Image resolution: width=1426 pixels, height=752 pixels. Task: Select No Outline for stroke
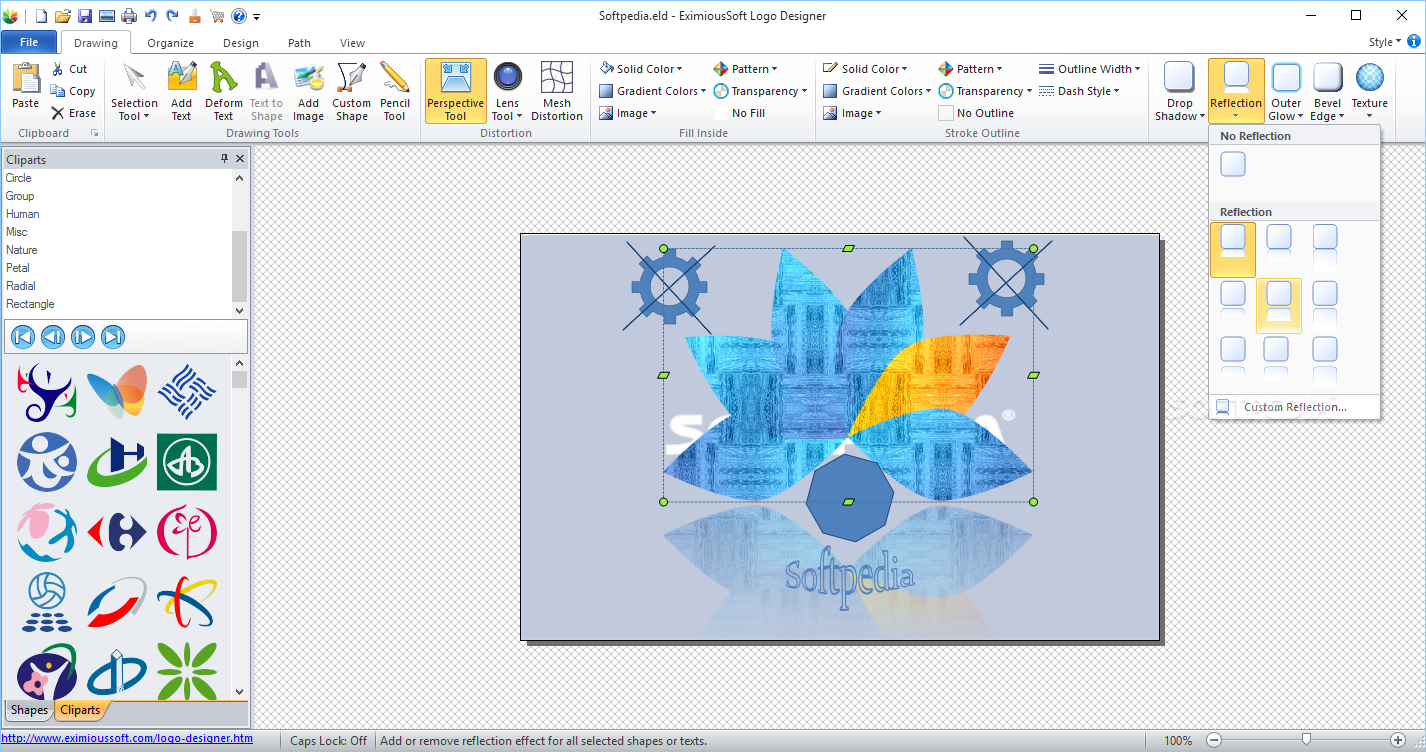click(976, 113)
